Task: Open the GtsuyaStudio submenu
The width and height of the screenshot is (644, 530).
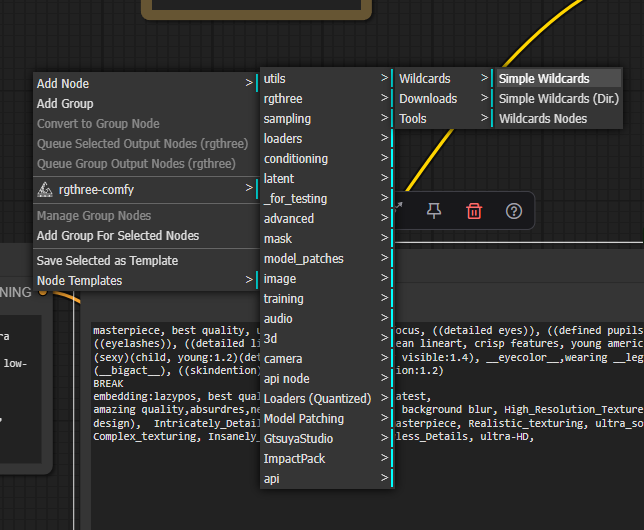Action: tap(327, 438)
